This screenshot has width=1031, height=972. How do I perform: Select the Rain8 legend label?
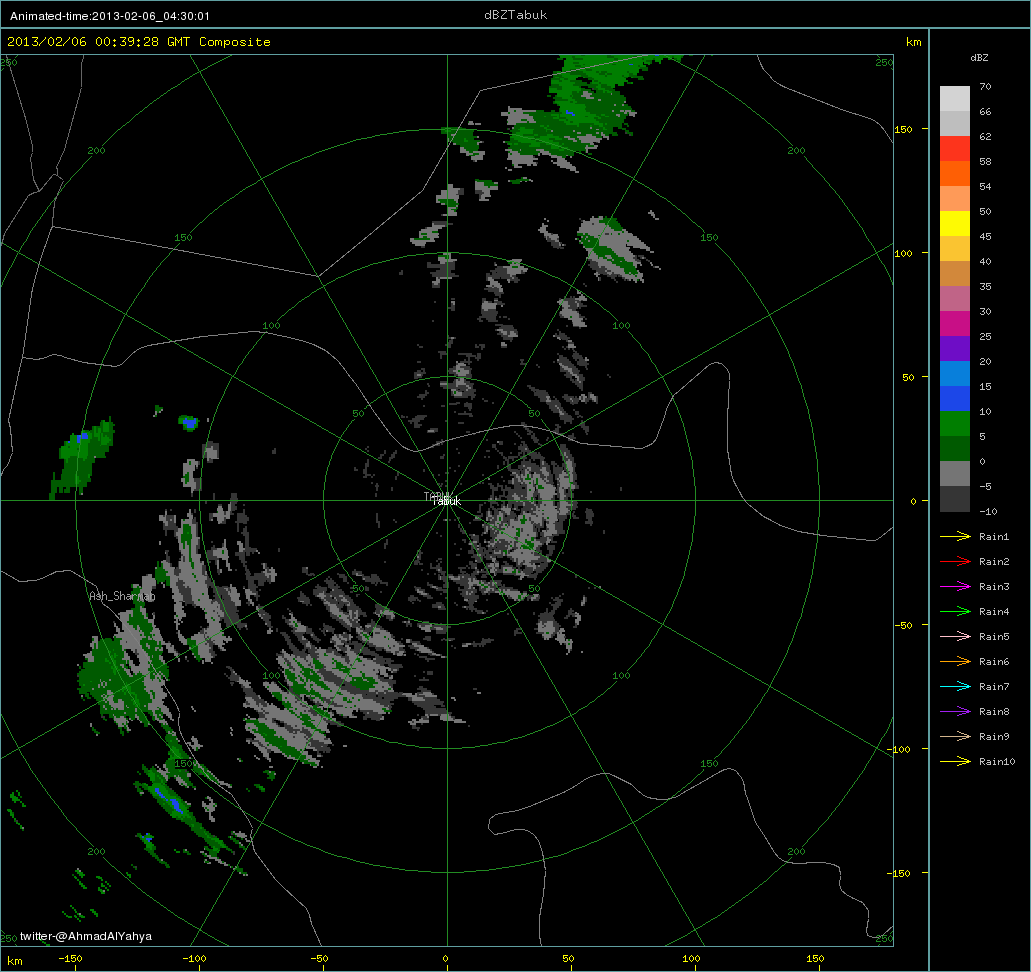(x=994, y=712)
